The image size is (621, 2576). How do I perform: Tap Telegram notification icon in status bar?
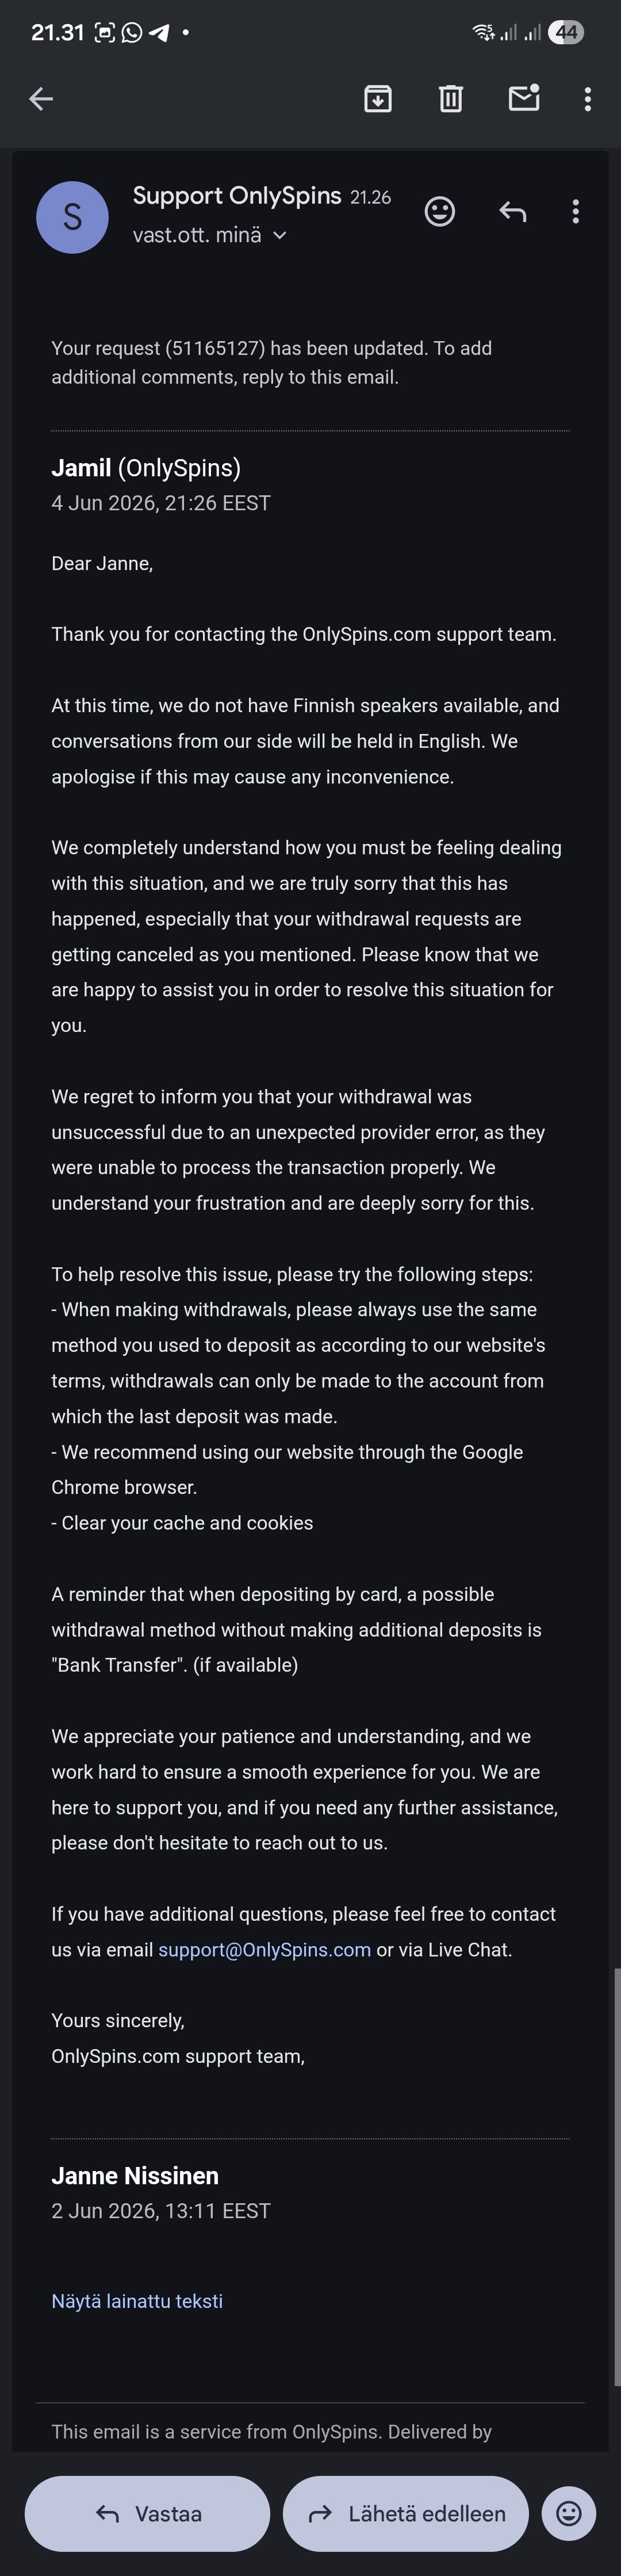click(x=158, y=33)
